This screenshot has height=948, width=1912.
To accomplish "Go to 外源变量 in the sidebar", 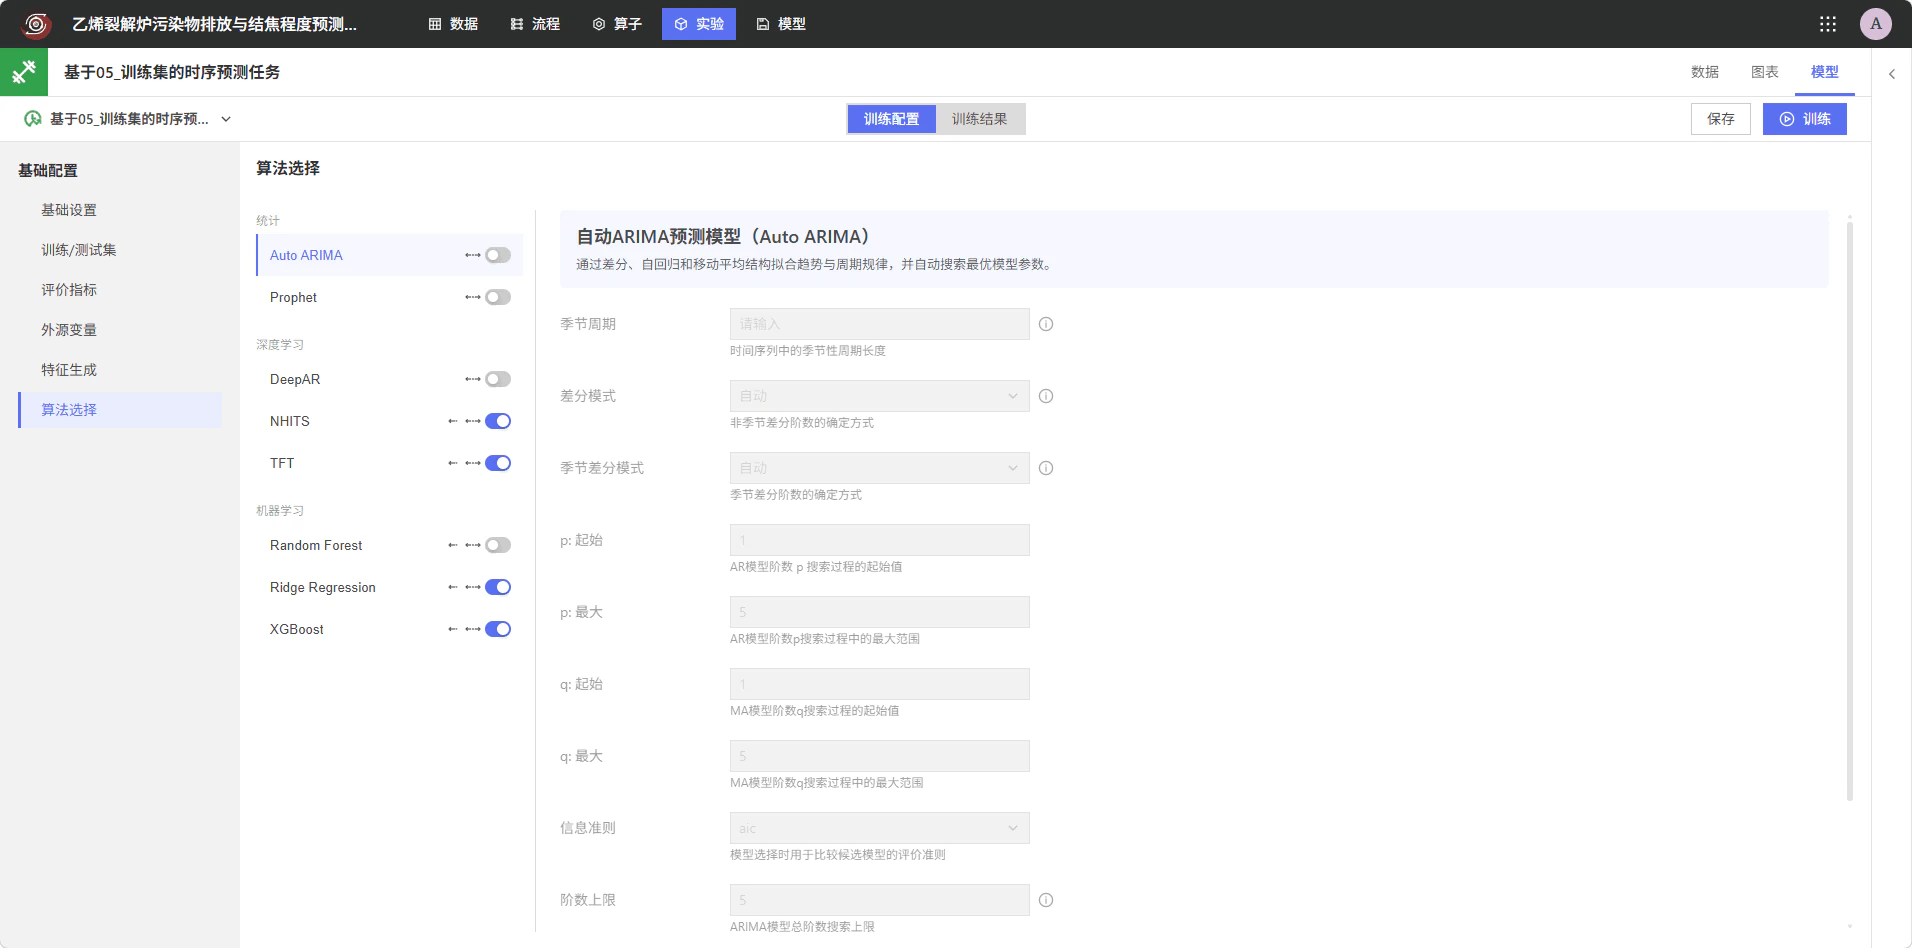I will 69,330.
